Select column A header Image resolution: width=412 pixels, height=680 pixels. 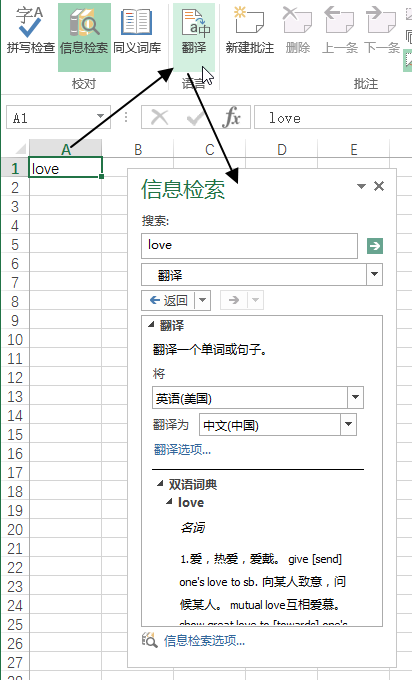tap(65, 149)
